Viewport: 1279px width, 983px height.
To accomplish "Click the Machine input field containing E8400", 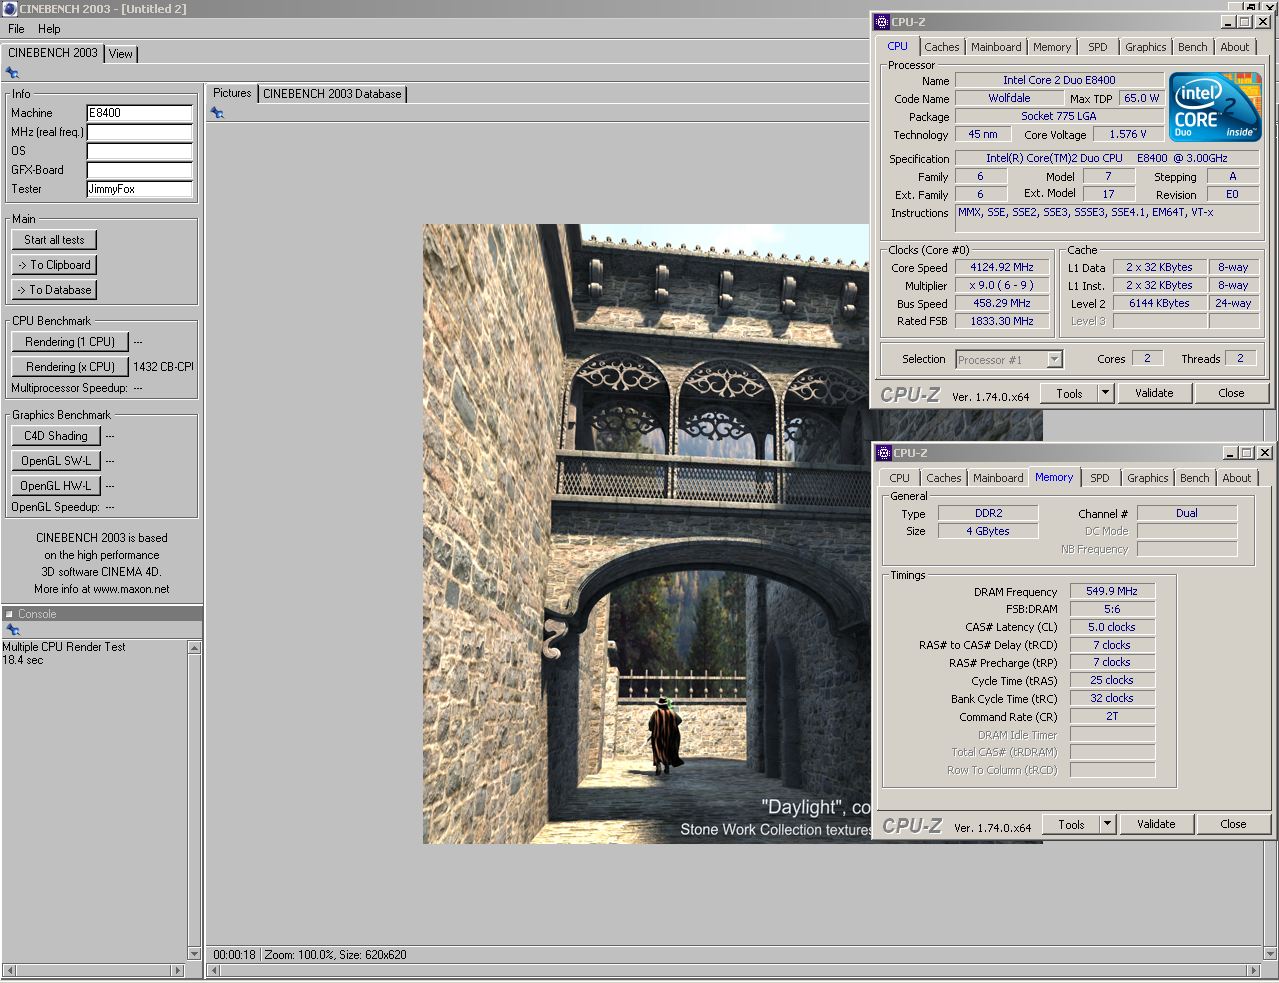I will point(139,113).
